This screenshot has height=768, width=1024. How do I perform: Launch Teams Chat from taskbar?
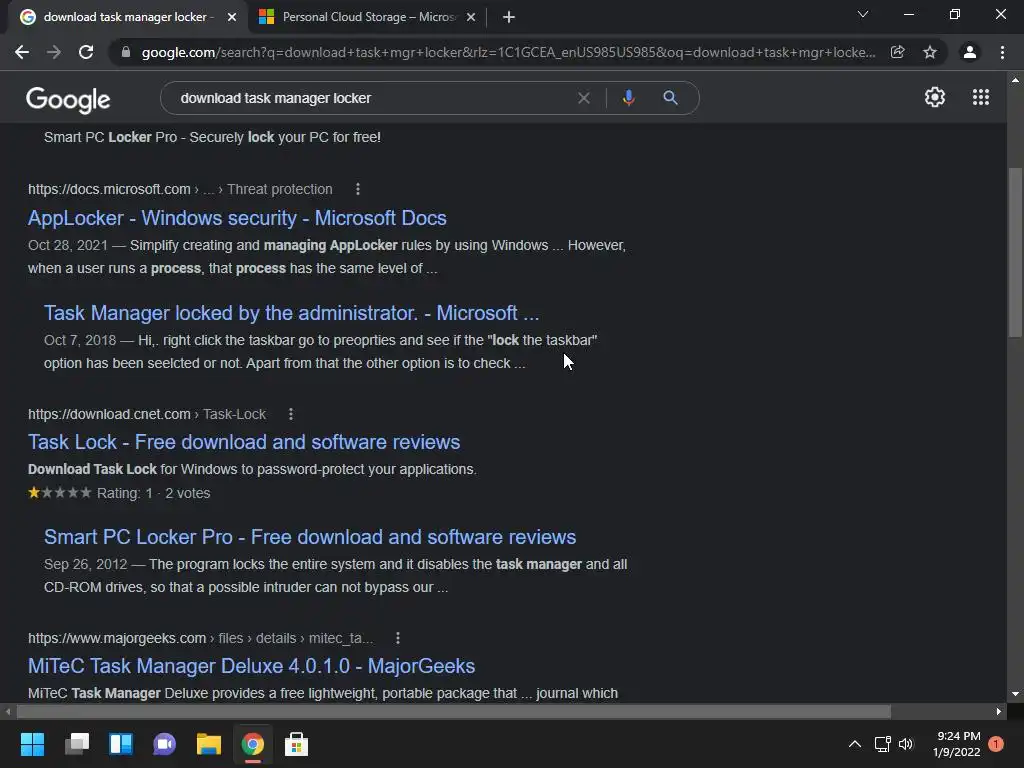tap(165, 744)
